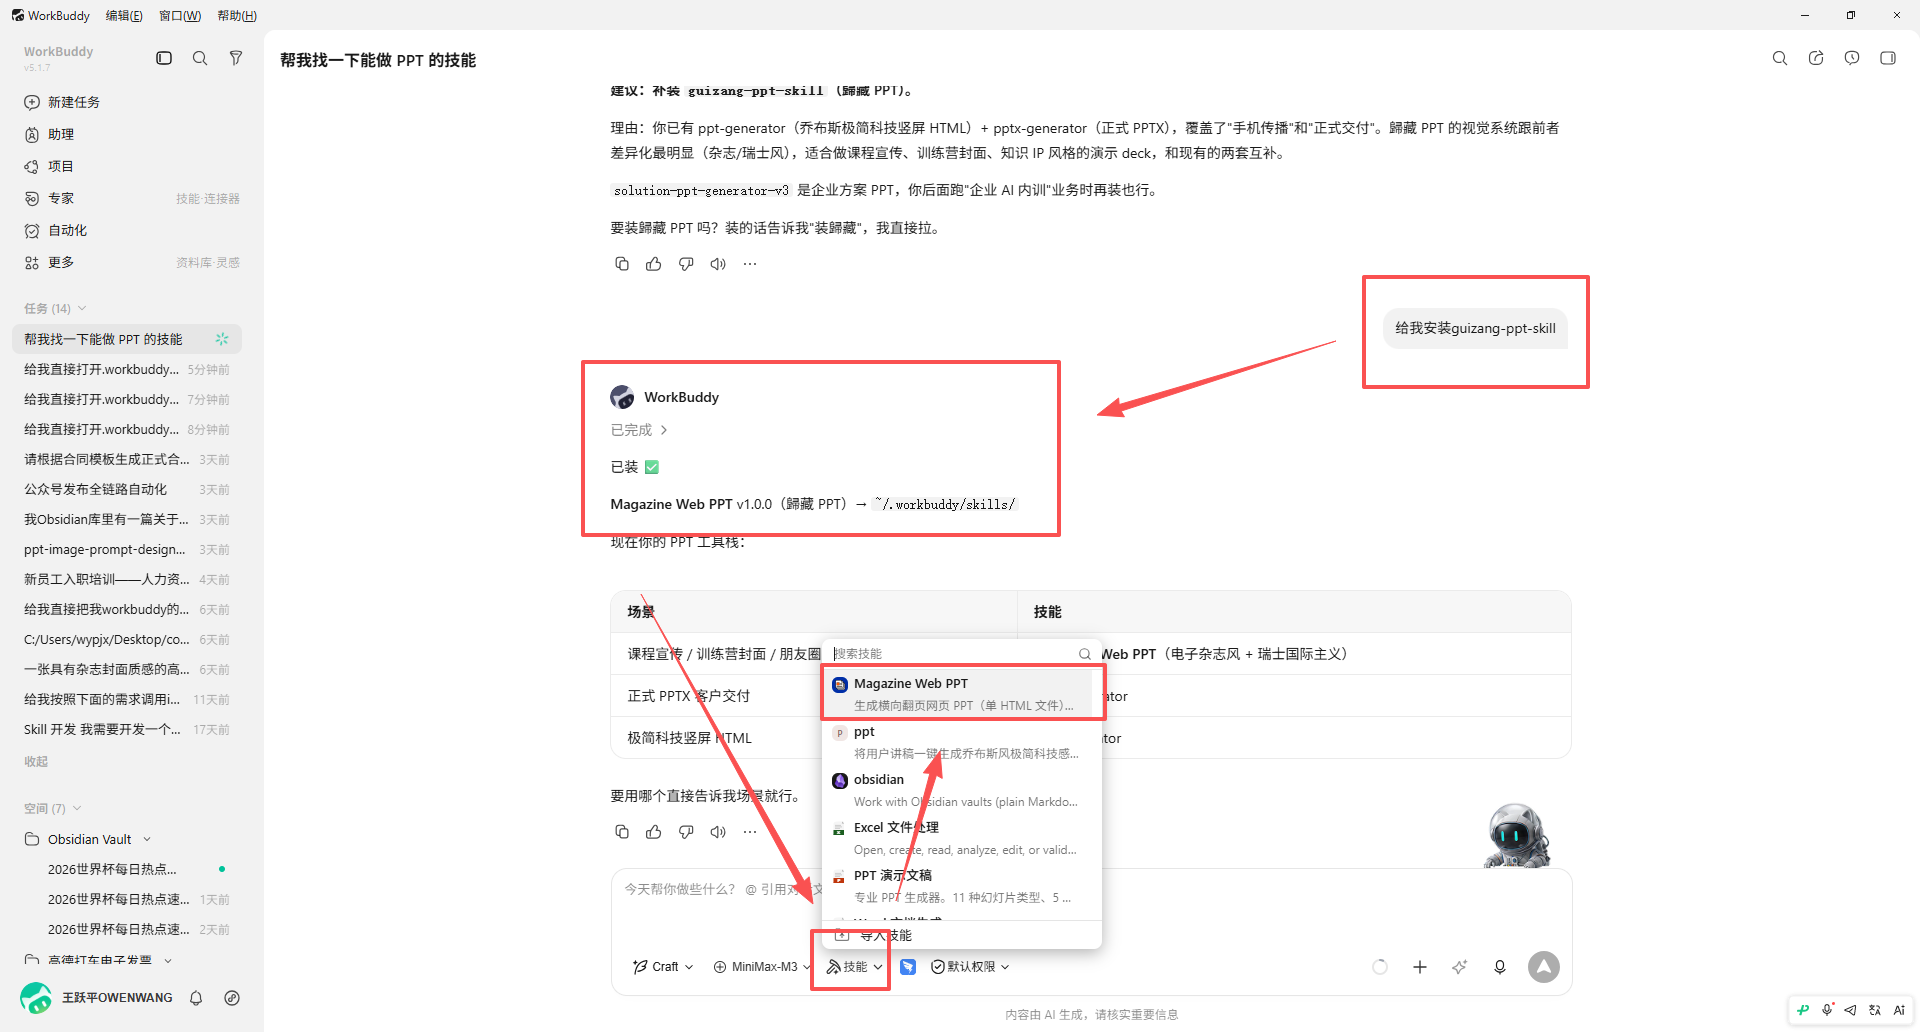Screen dimensions: 1920x1032
Task: Send message with round arrow button
Action: click(1544, 967)
